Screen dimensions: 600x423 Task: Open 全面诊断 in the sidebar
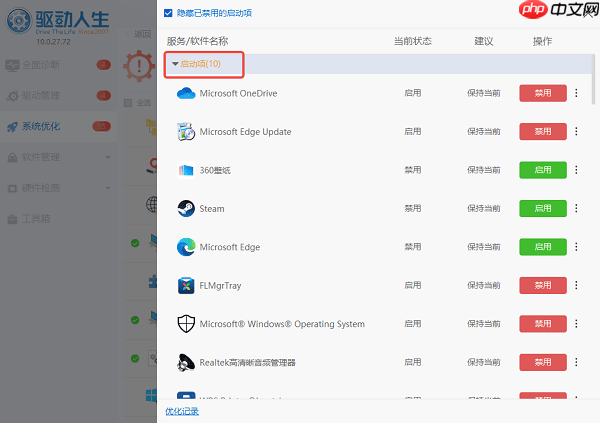pos(58,65)
